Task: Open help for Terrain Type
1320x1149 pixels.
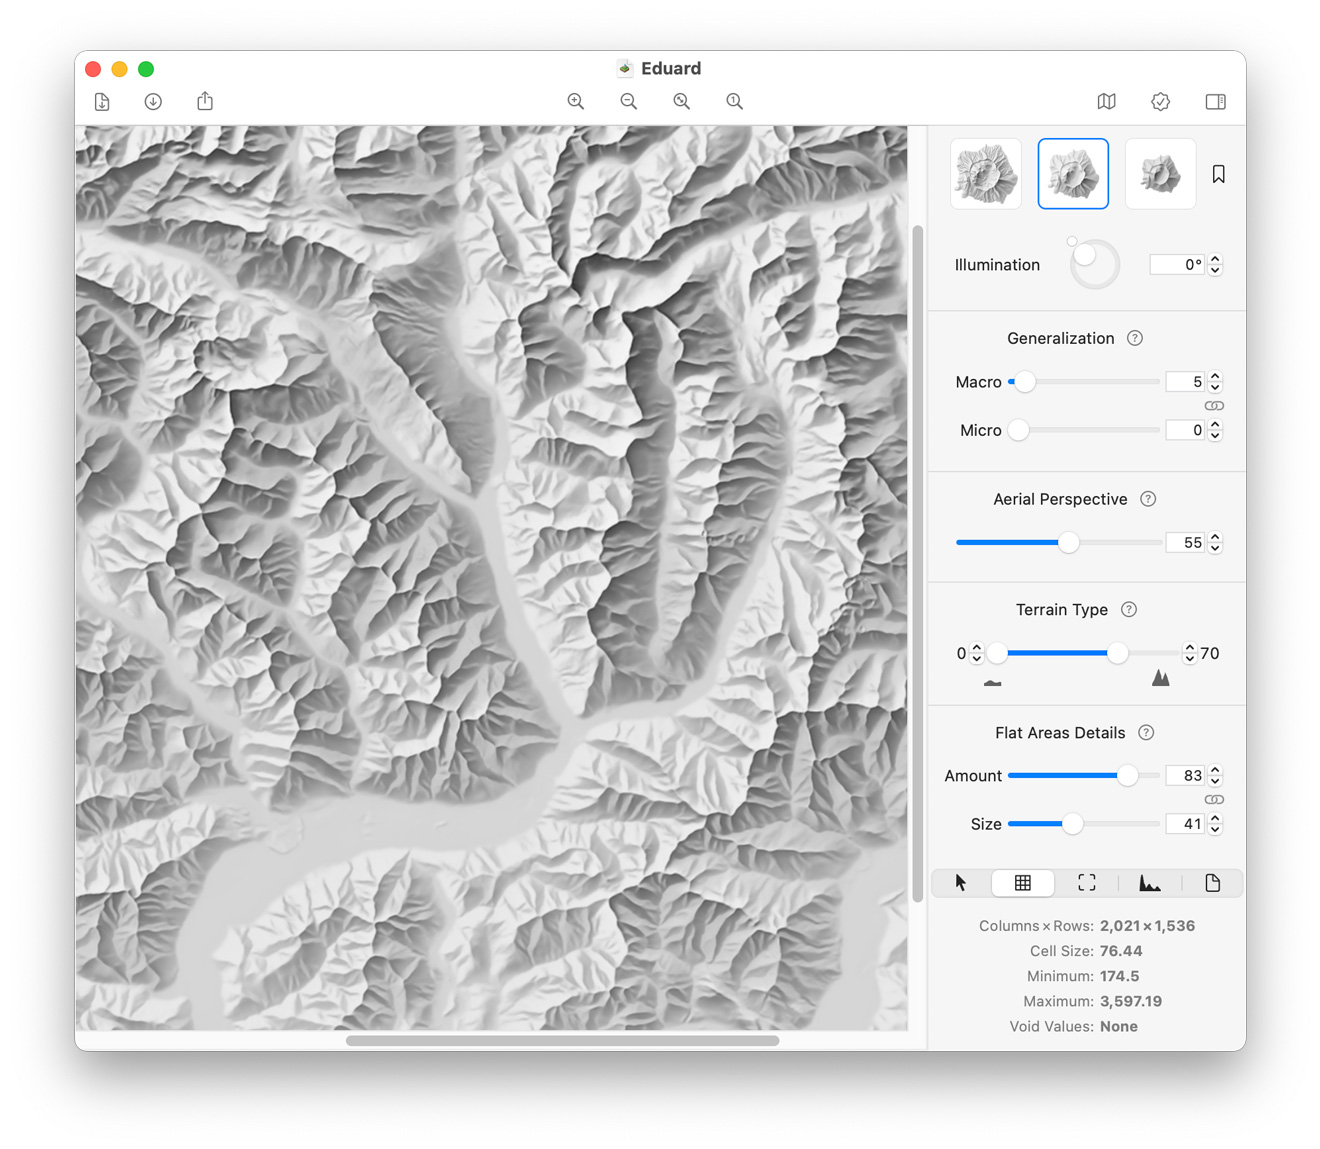Action: coord(1129,609)
